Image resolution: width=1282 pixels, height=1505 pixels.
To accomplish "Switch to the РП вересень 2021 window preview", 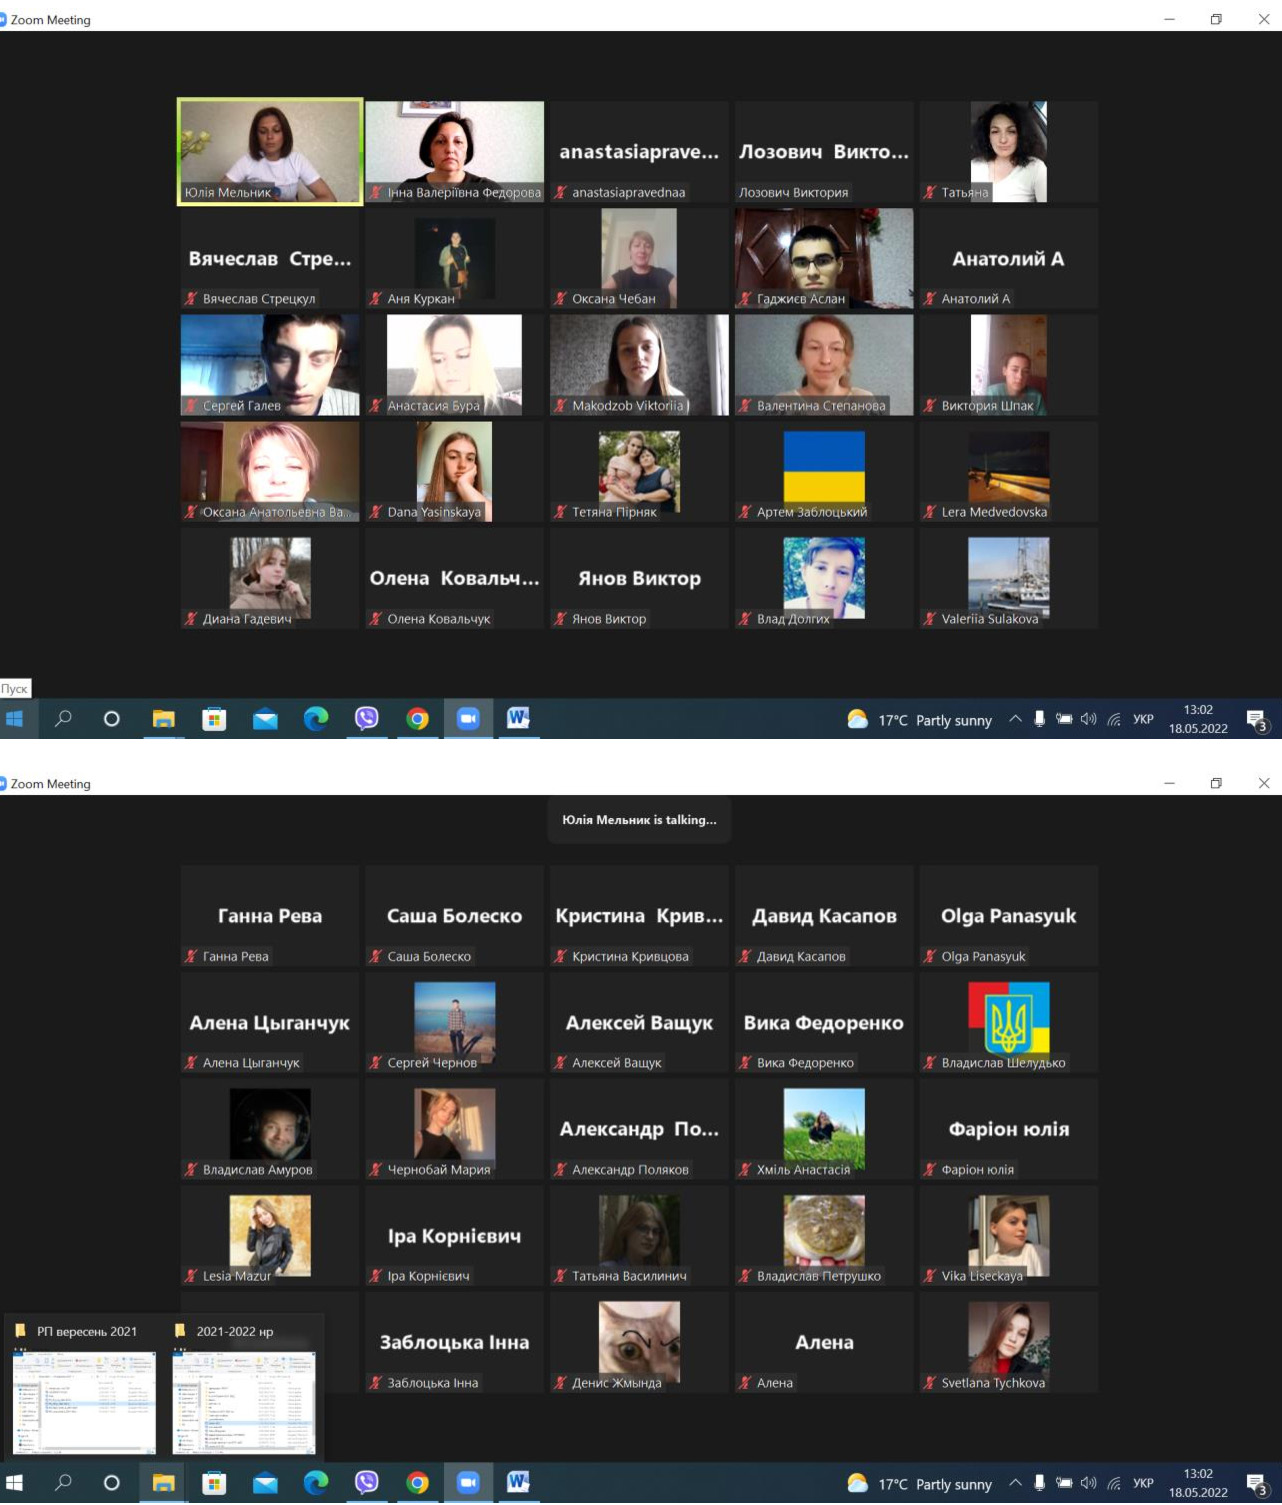I will click(x=85, y=1402).
